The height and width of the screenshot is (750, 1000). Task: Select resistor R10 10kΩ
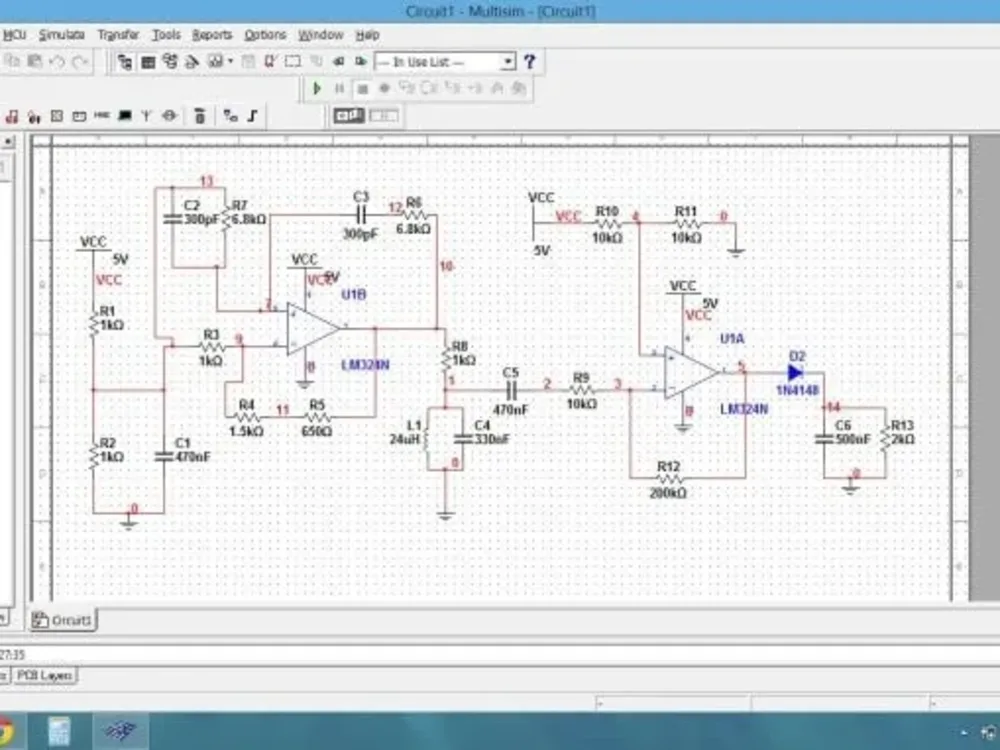pyautogui.click(x=608, y=224)
